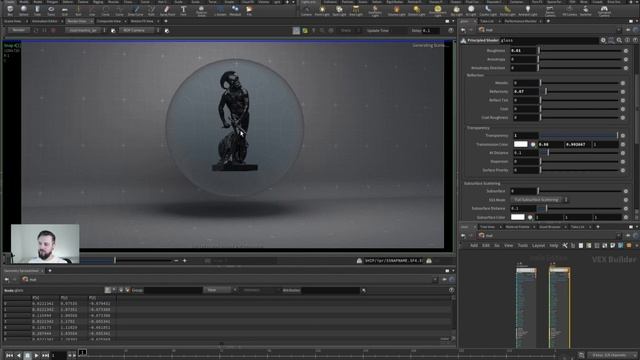Select the Draw Curve shelf tool

(136, 10)
